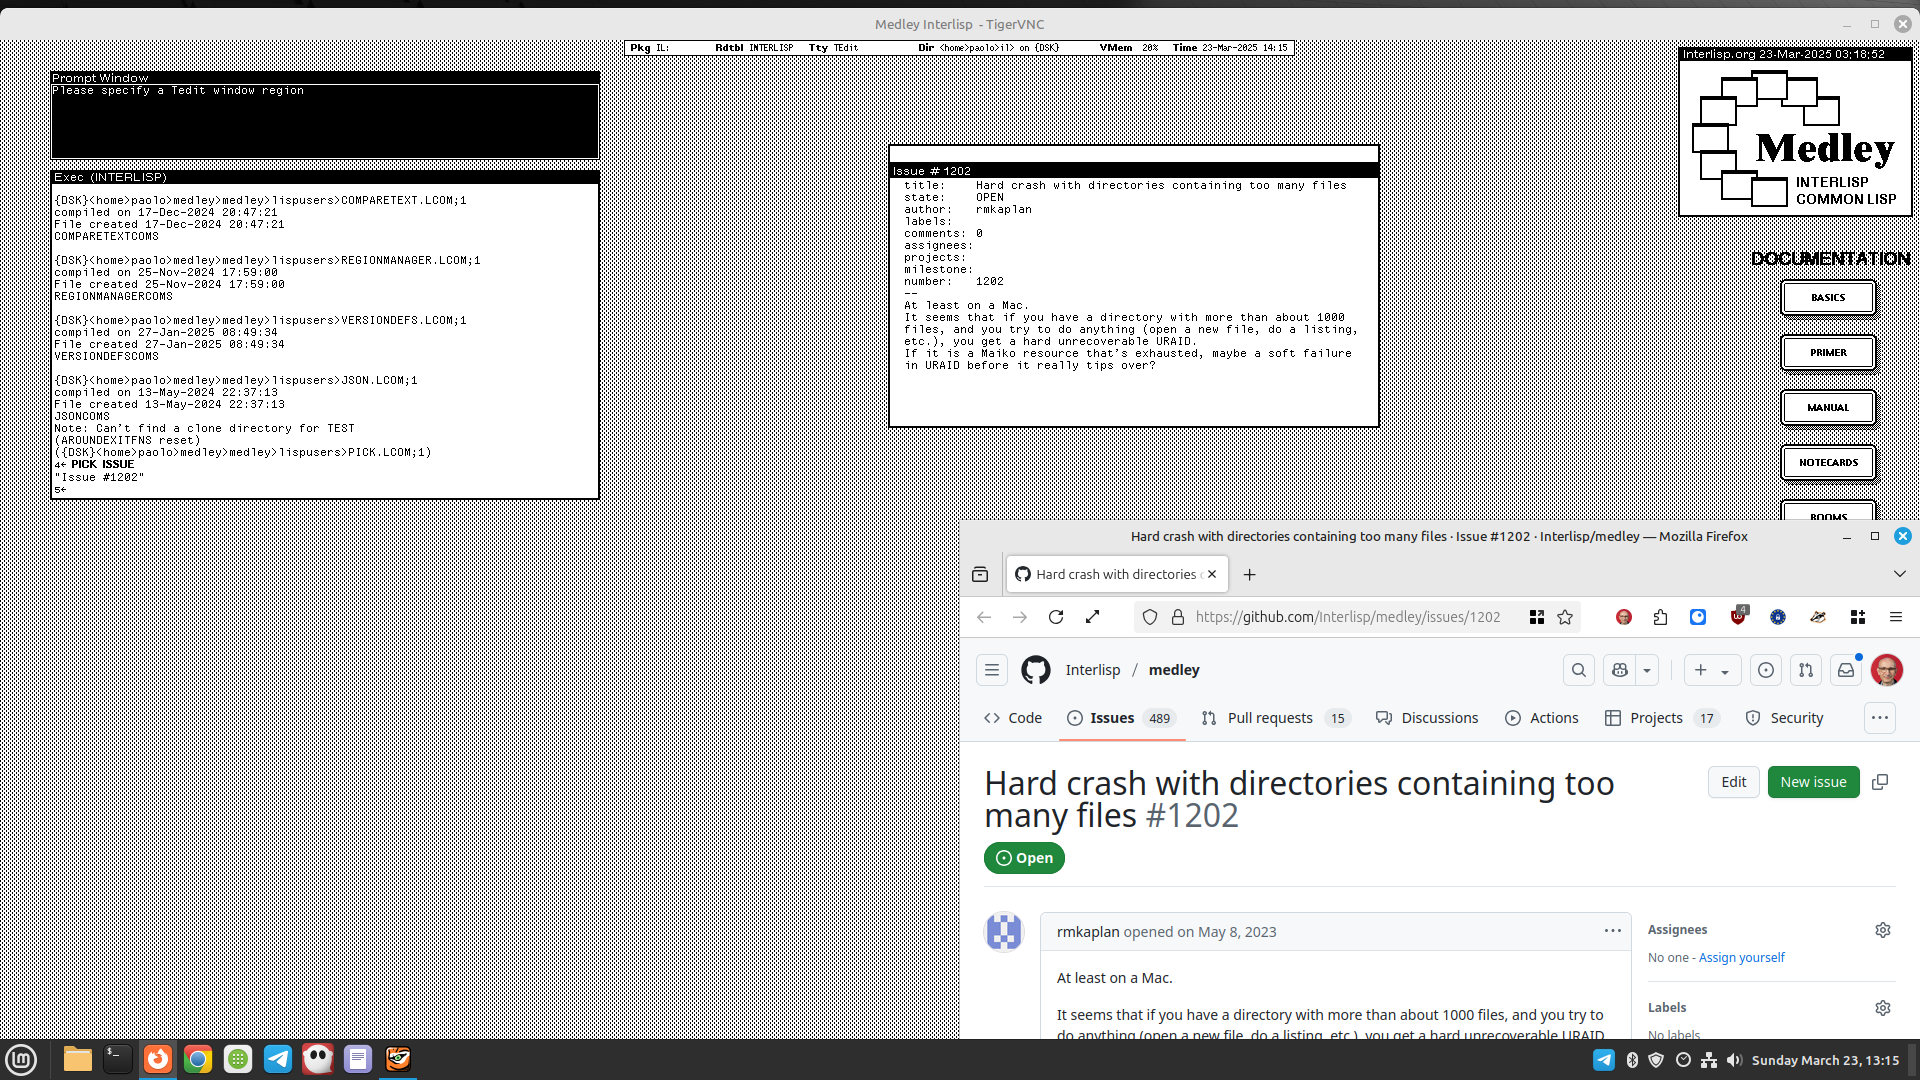This screenshot has width=1920, height=1080.
Task: Click the BASICS documentation button in Medley
Action: [1828, 298]
